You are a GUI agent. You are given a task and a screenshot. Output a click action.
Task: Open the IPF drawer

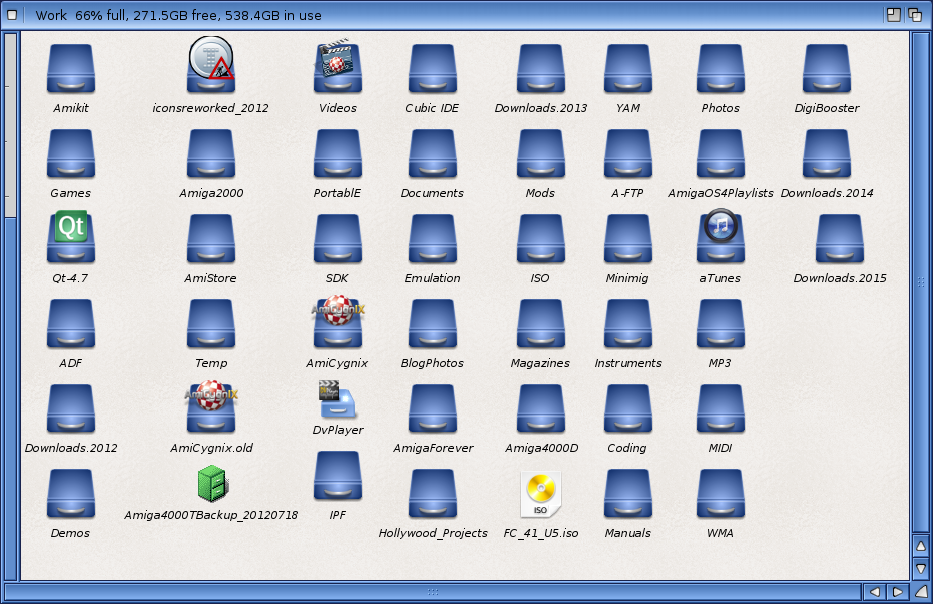point(337,477)
